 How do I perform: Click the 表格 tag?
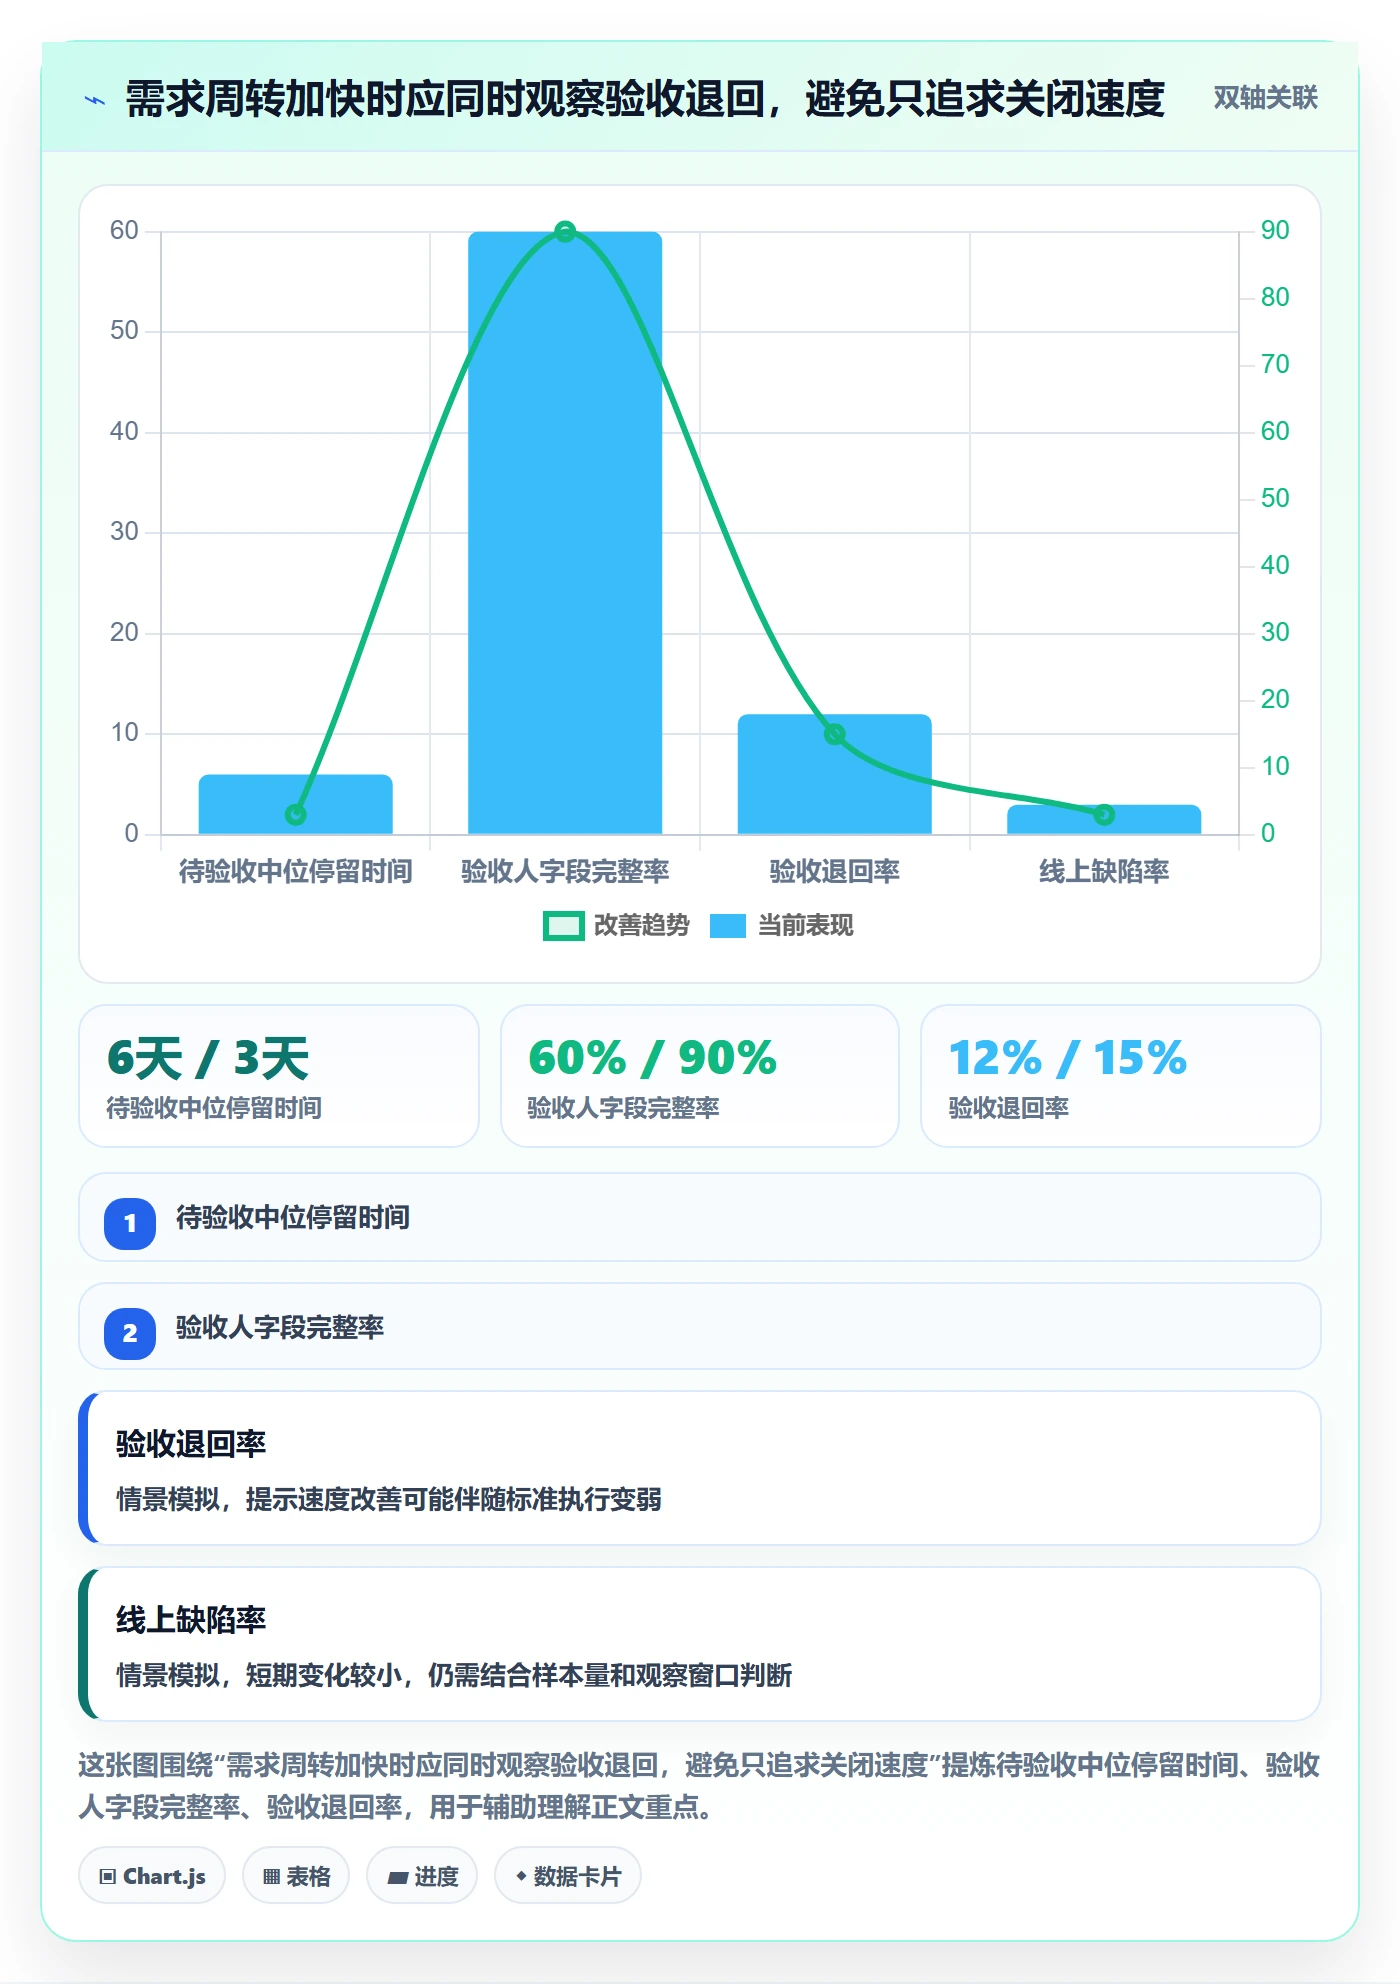[x=296, y=1876]
